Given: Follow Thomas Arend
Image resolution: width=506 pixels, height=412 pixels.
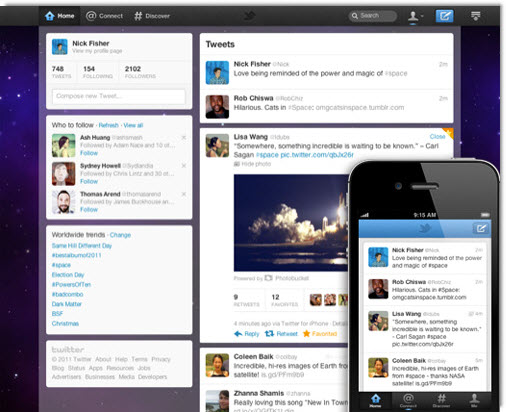Looking at the screenshot, I should click(x=89, y=209).
